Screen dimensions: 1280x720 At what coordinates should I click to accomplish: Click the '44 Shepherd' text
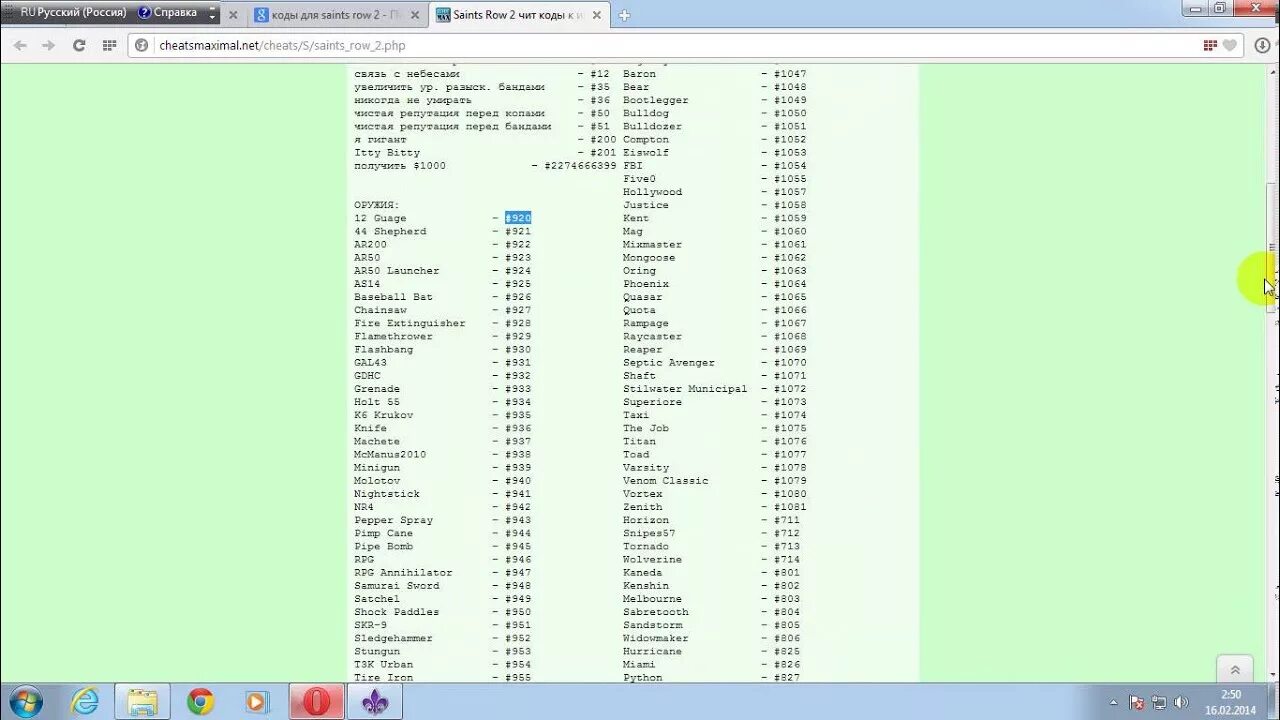click(x=390, y=231)
